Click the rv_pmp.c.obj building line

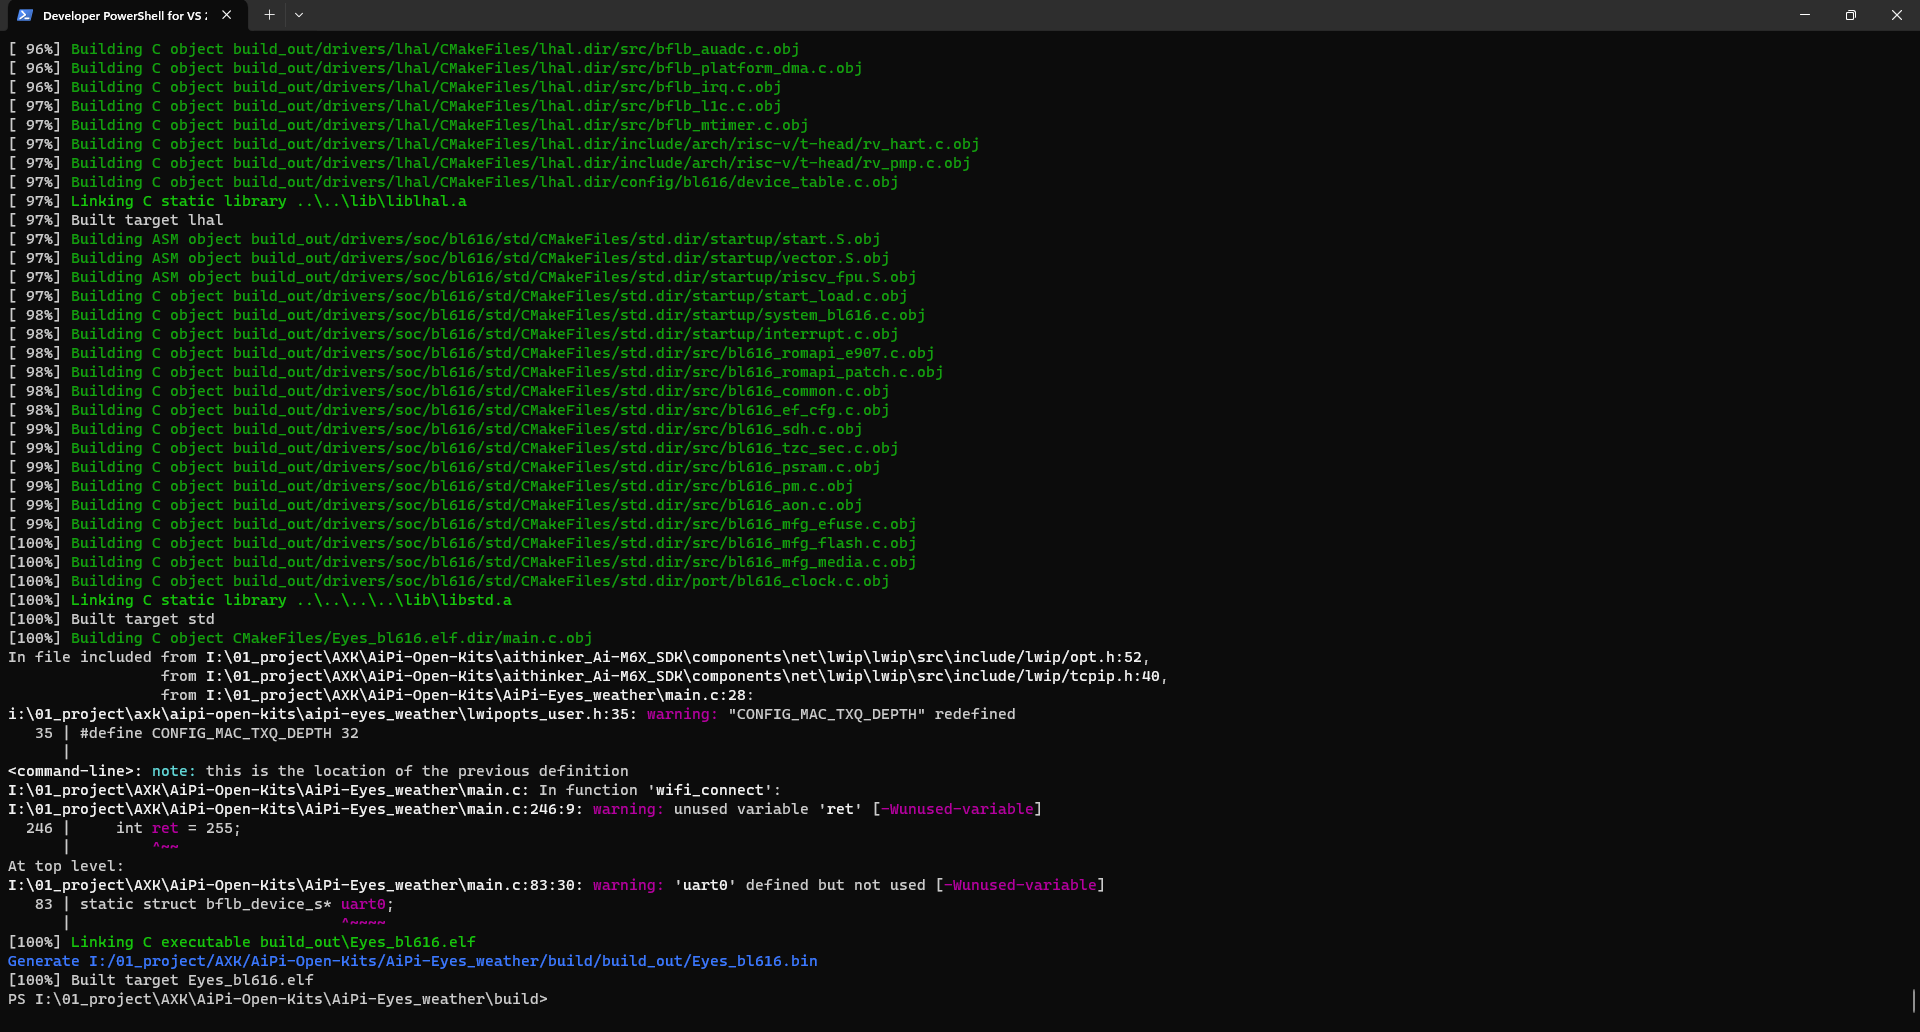(489, 163)
